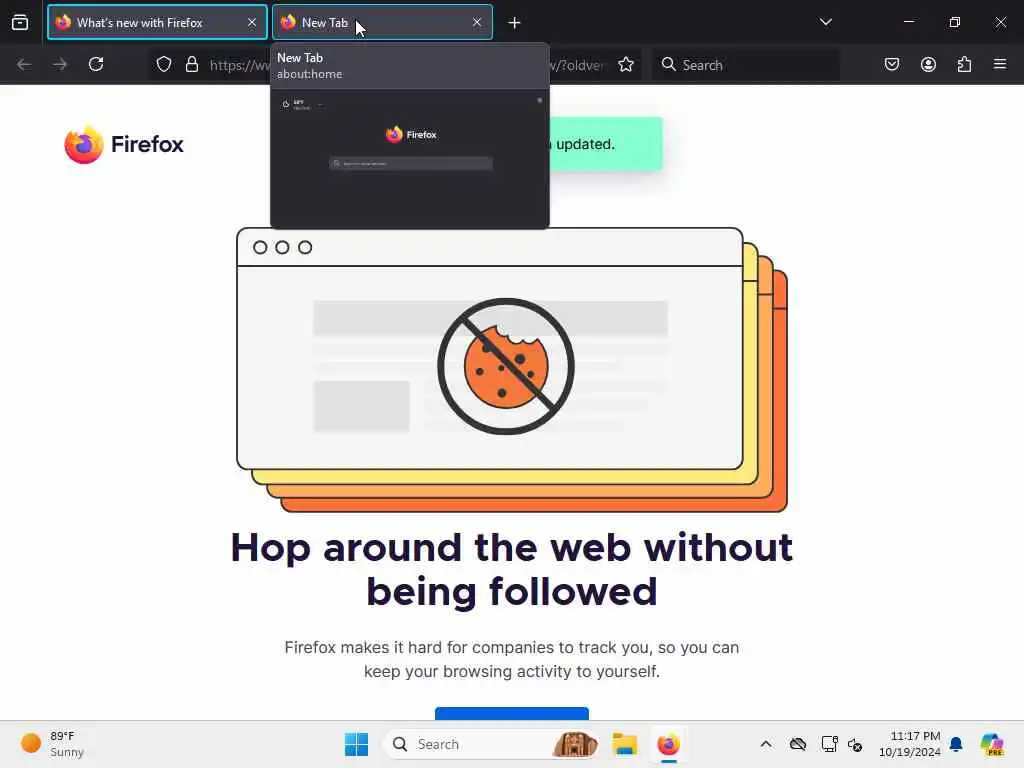Save the page to Pocket
The width and height of the screenshot is (1024, 768).
coord(892,64)
